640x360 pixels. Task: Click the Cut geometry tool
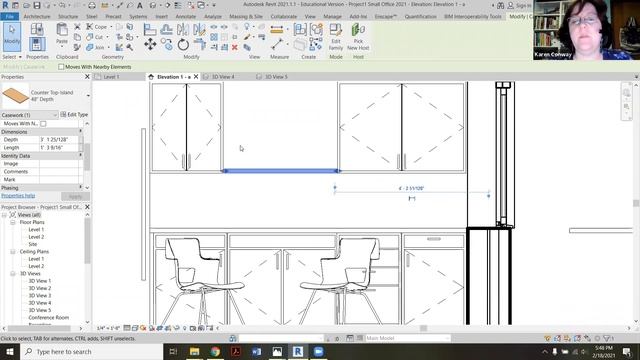coord(95,37)
